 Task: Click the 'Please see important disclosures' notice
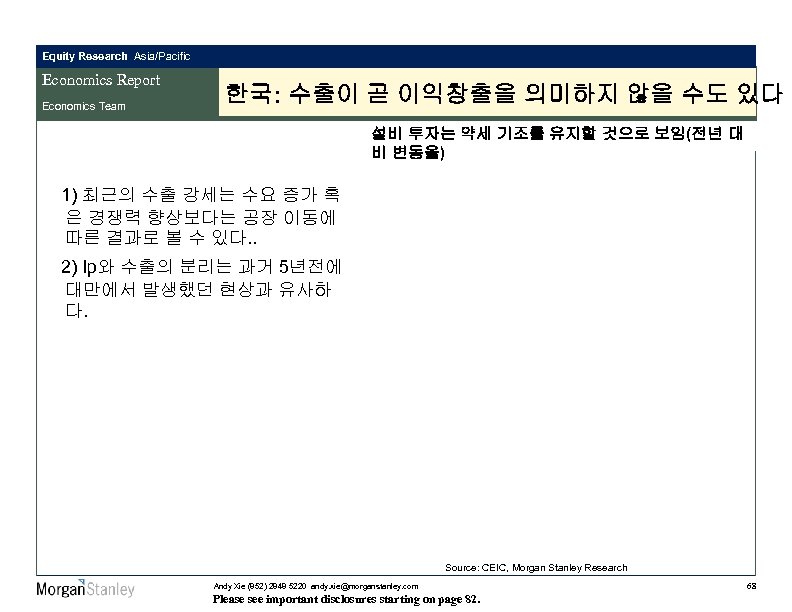(346, 599)
